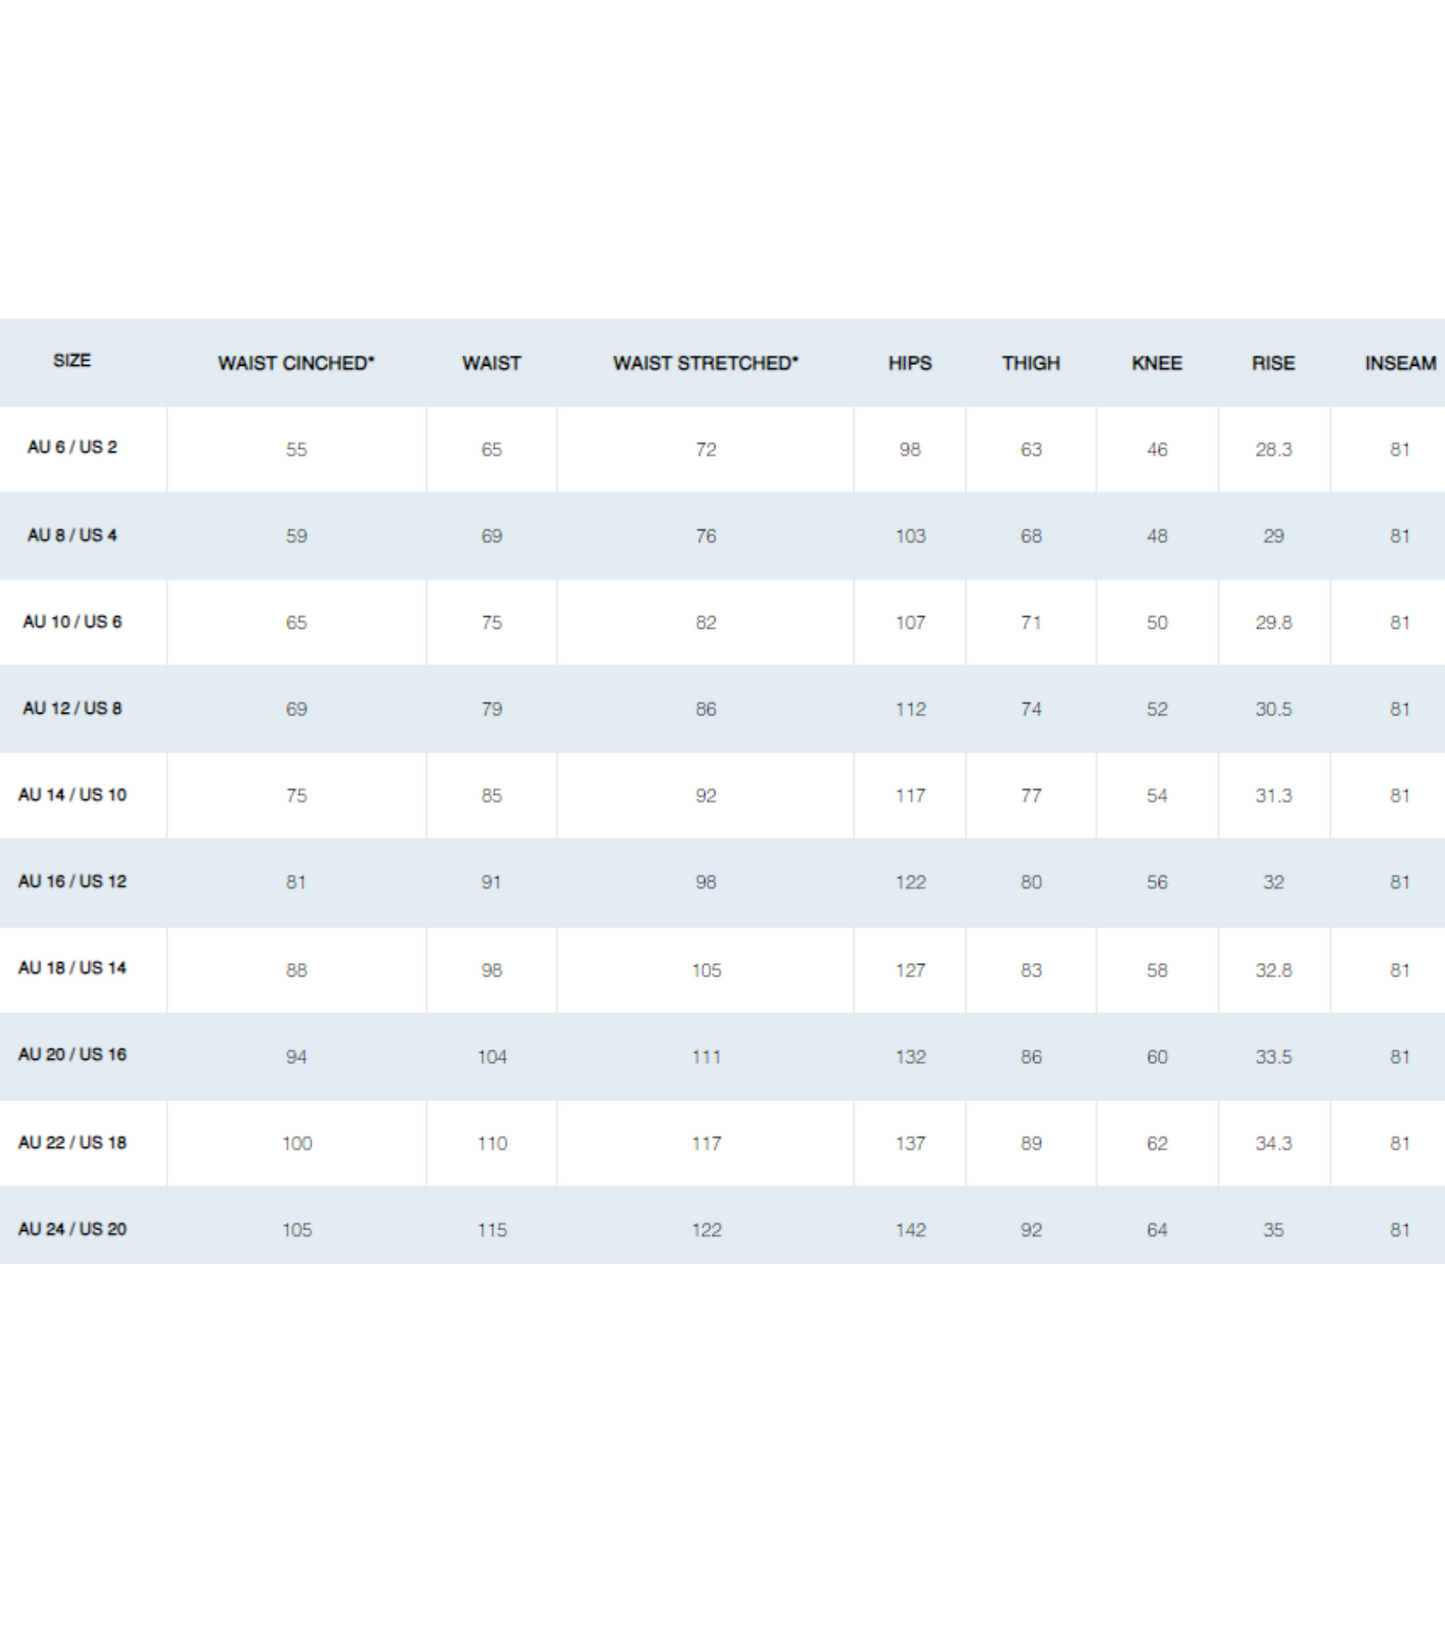Select the AU 24 / US 20 row label

click(x=72, y=1229)
